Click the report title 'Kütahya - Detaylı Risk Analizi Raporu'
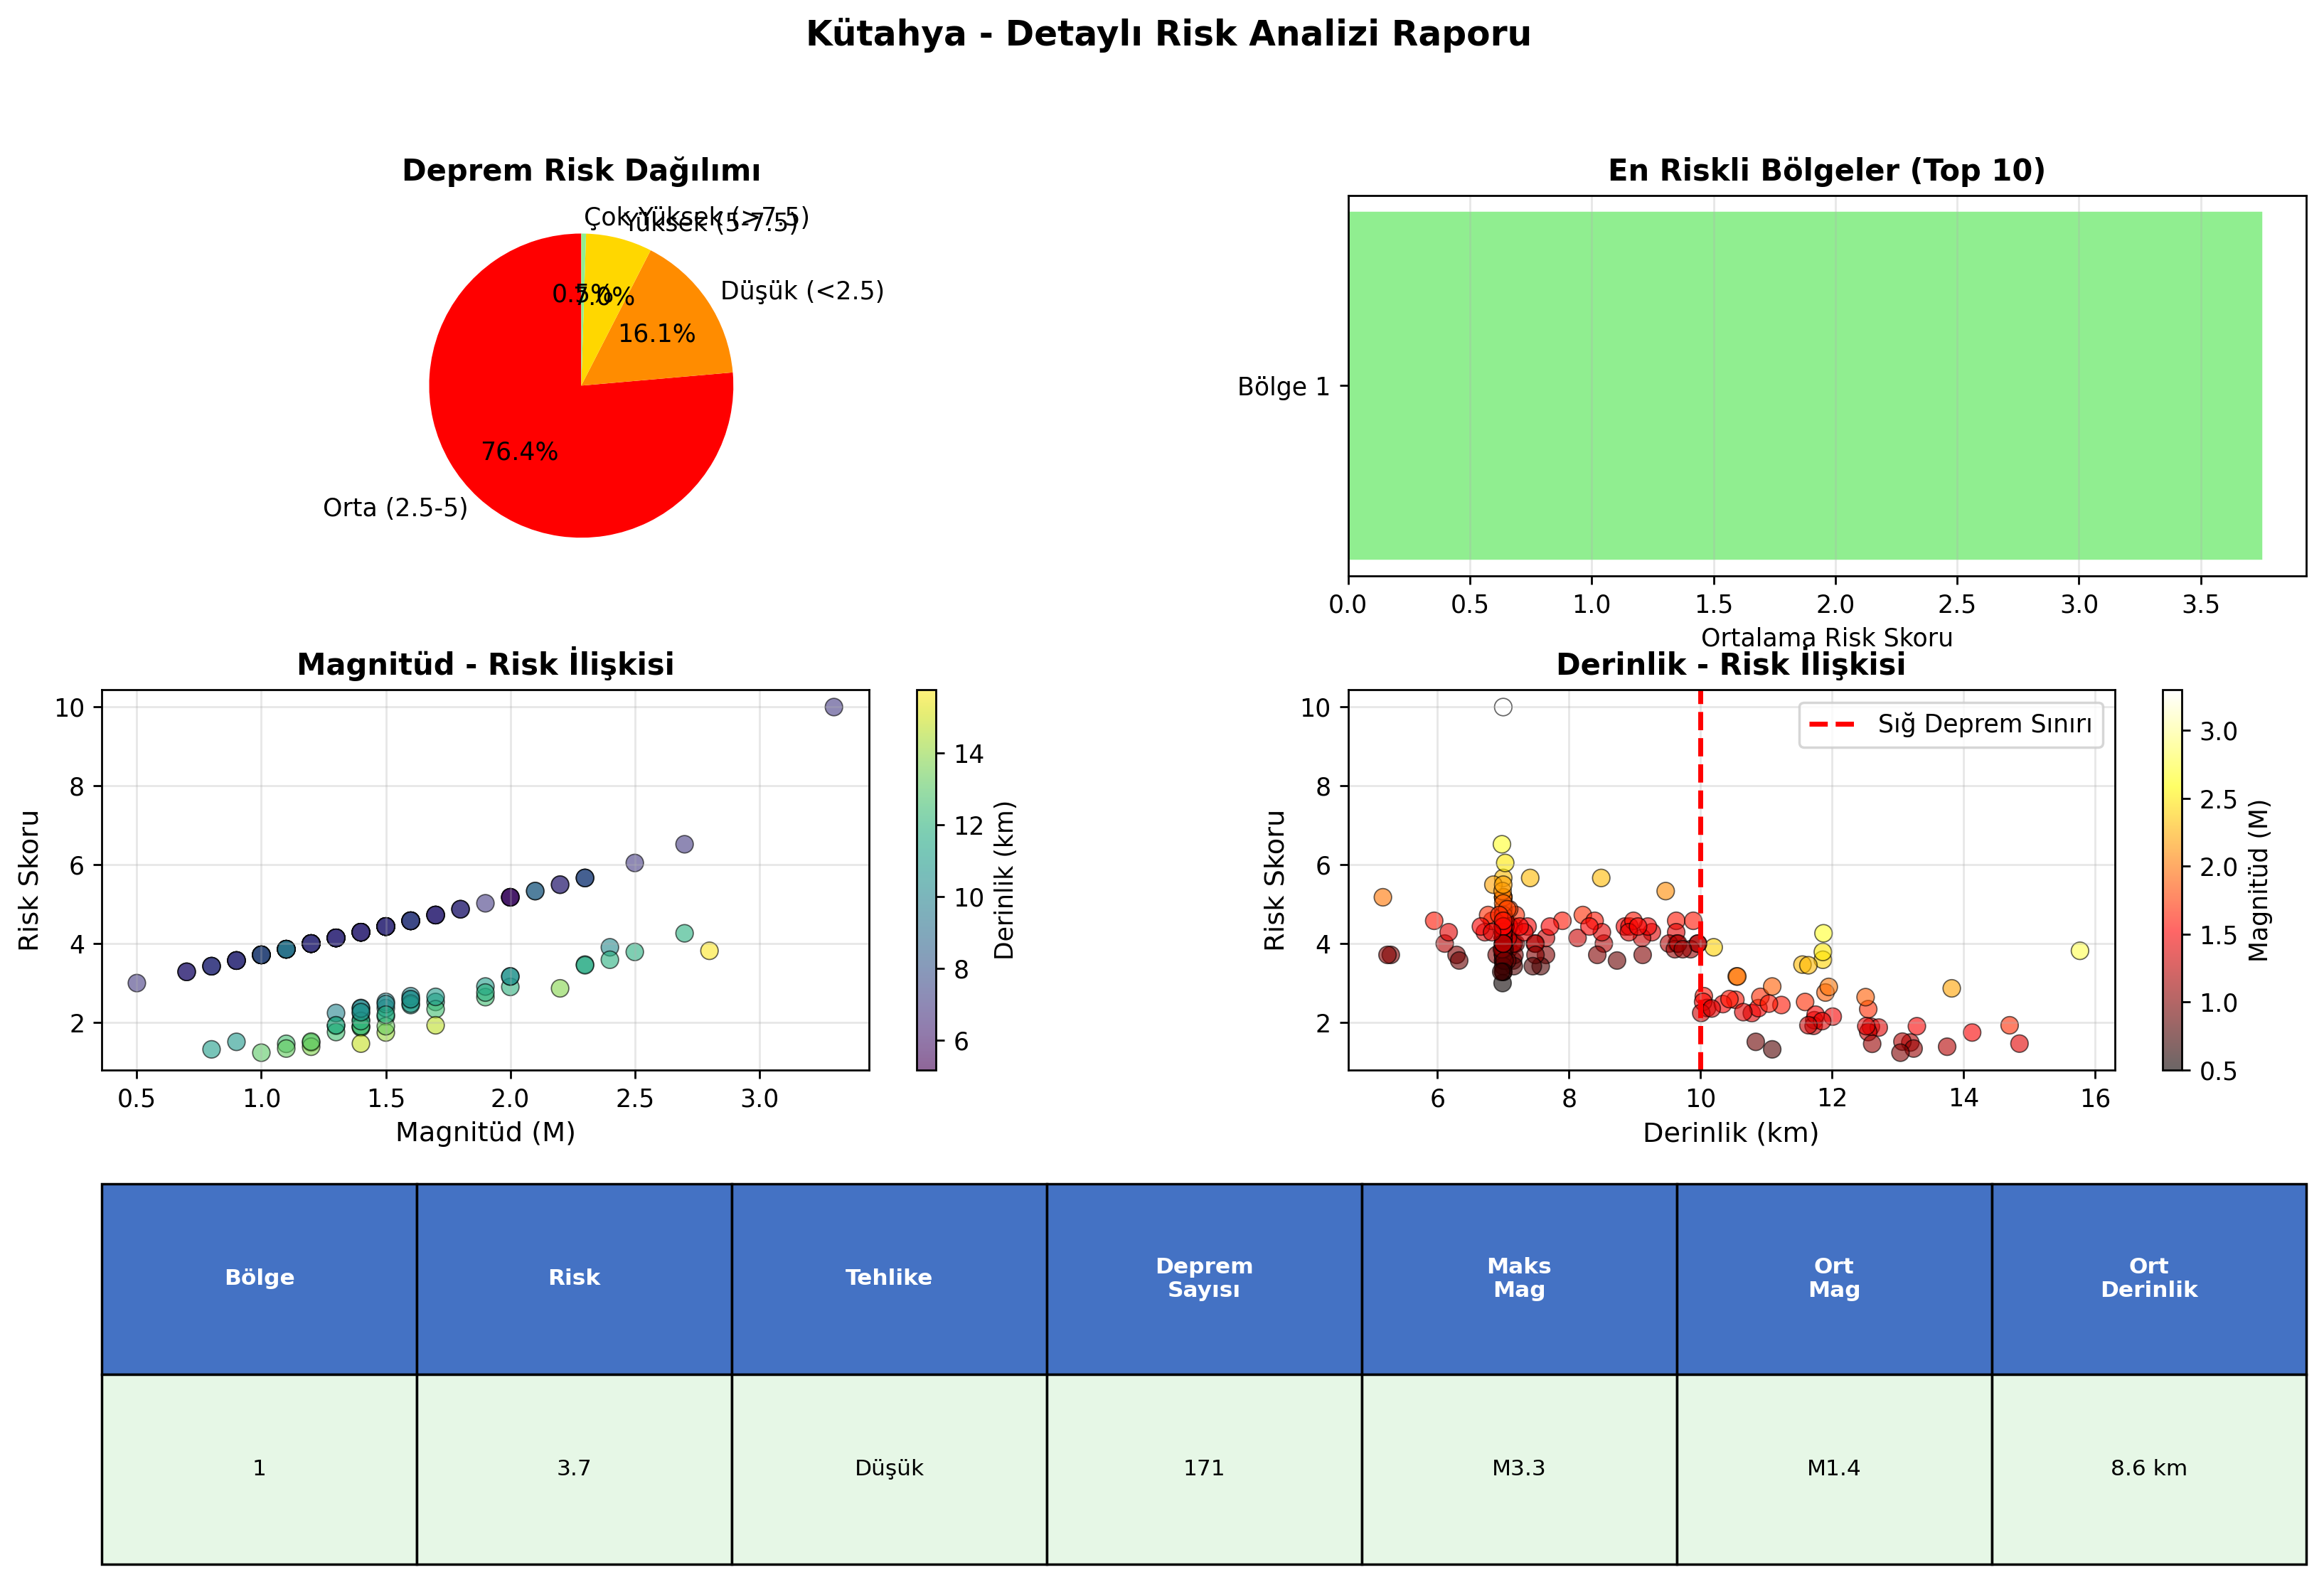The height and width of the screenshot is (1582, 2324). pos(1168,34)
